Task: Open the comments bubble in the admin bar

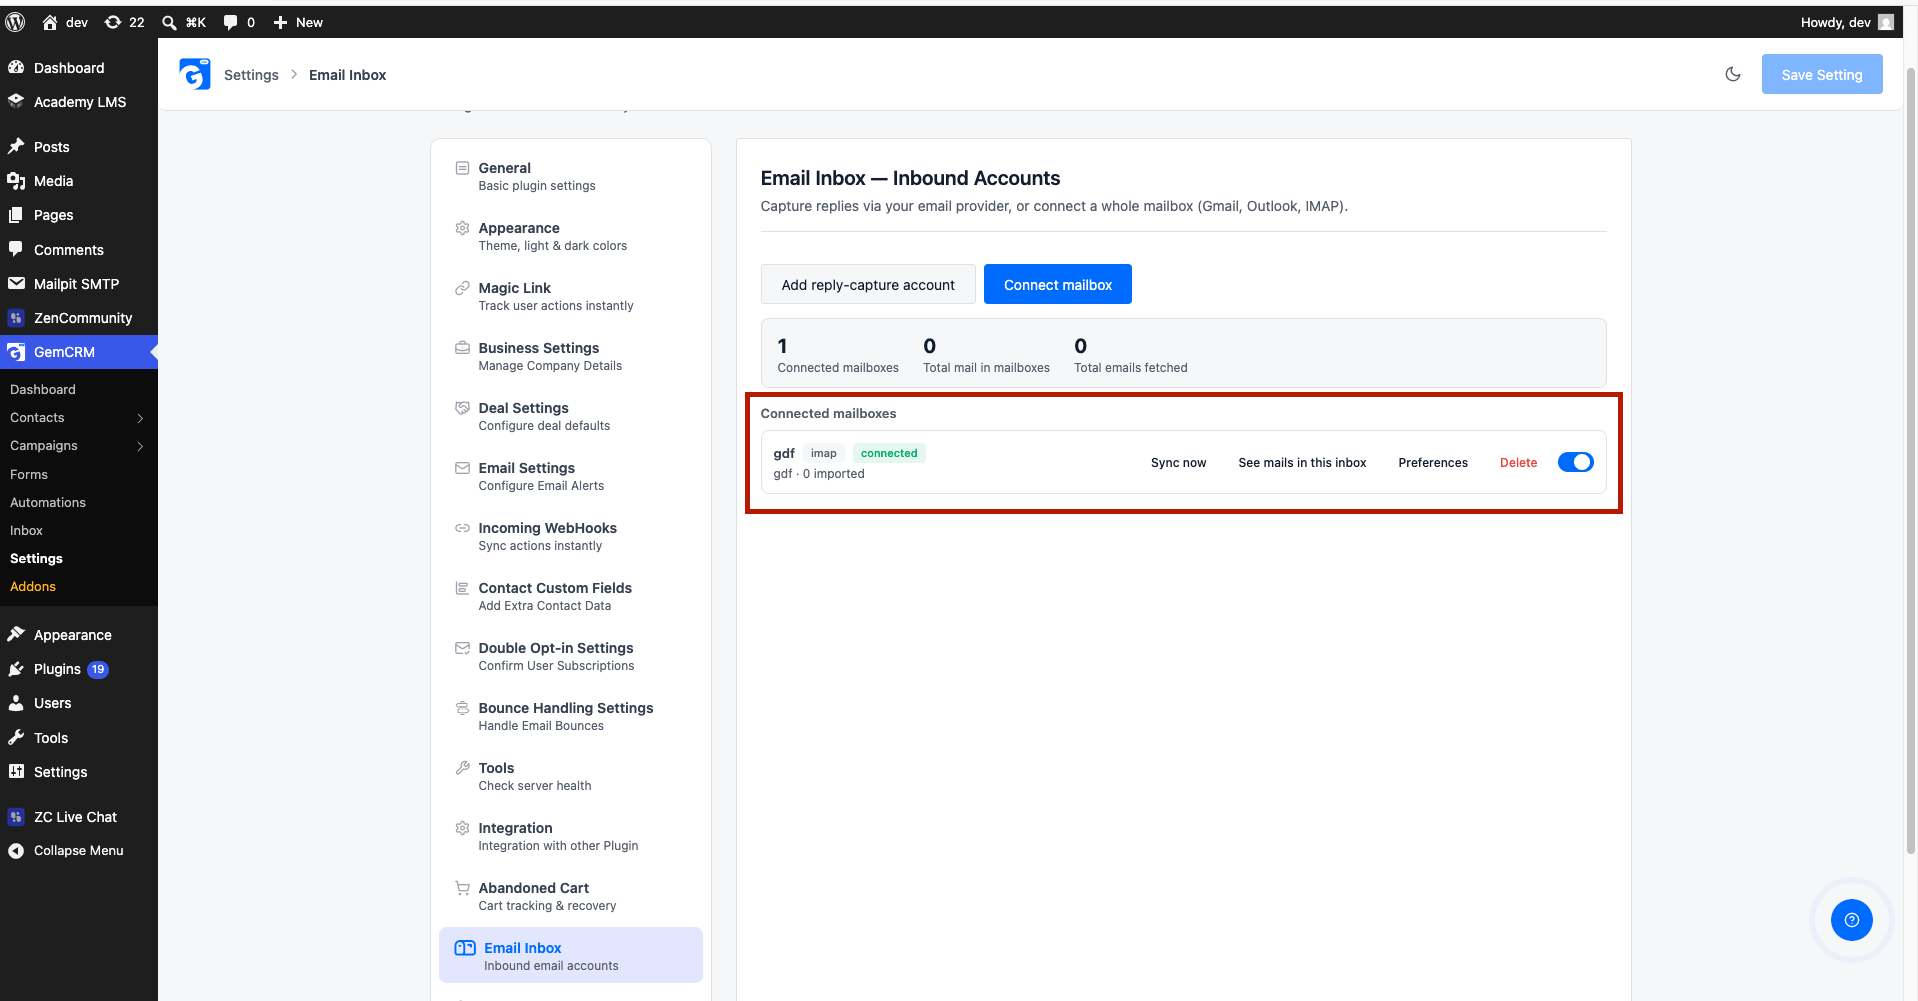Action: pos(230,22)
